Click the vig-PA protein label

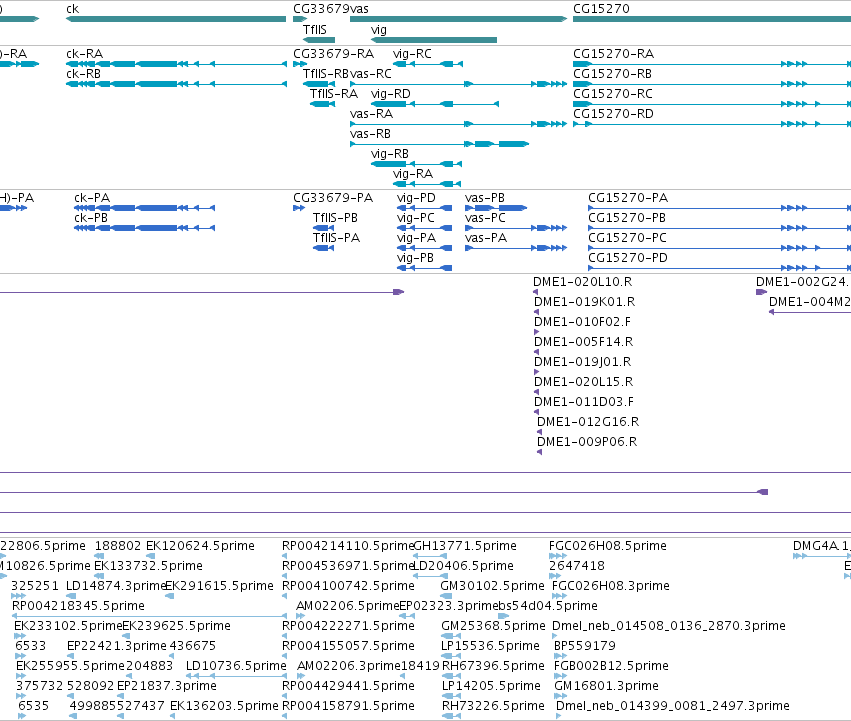click(x=416, y=238)
